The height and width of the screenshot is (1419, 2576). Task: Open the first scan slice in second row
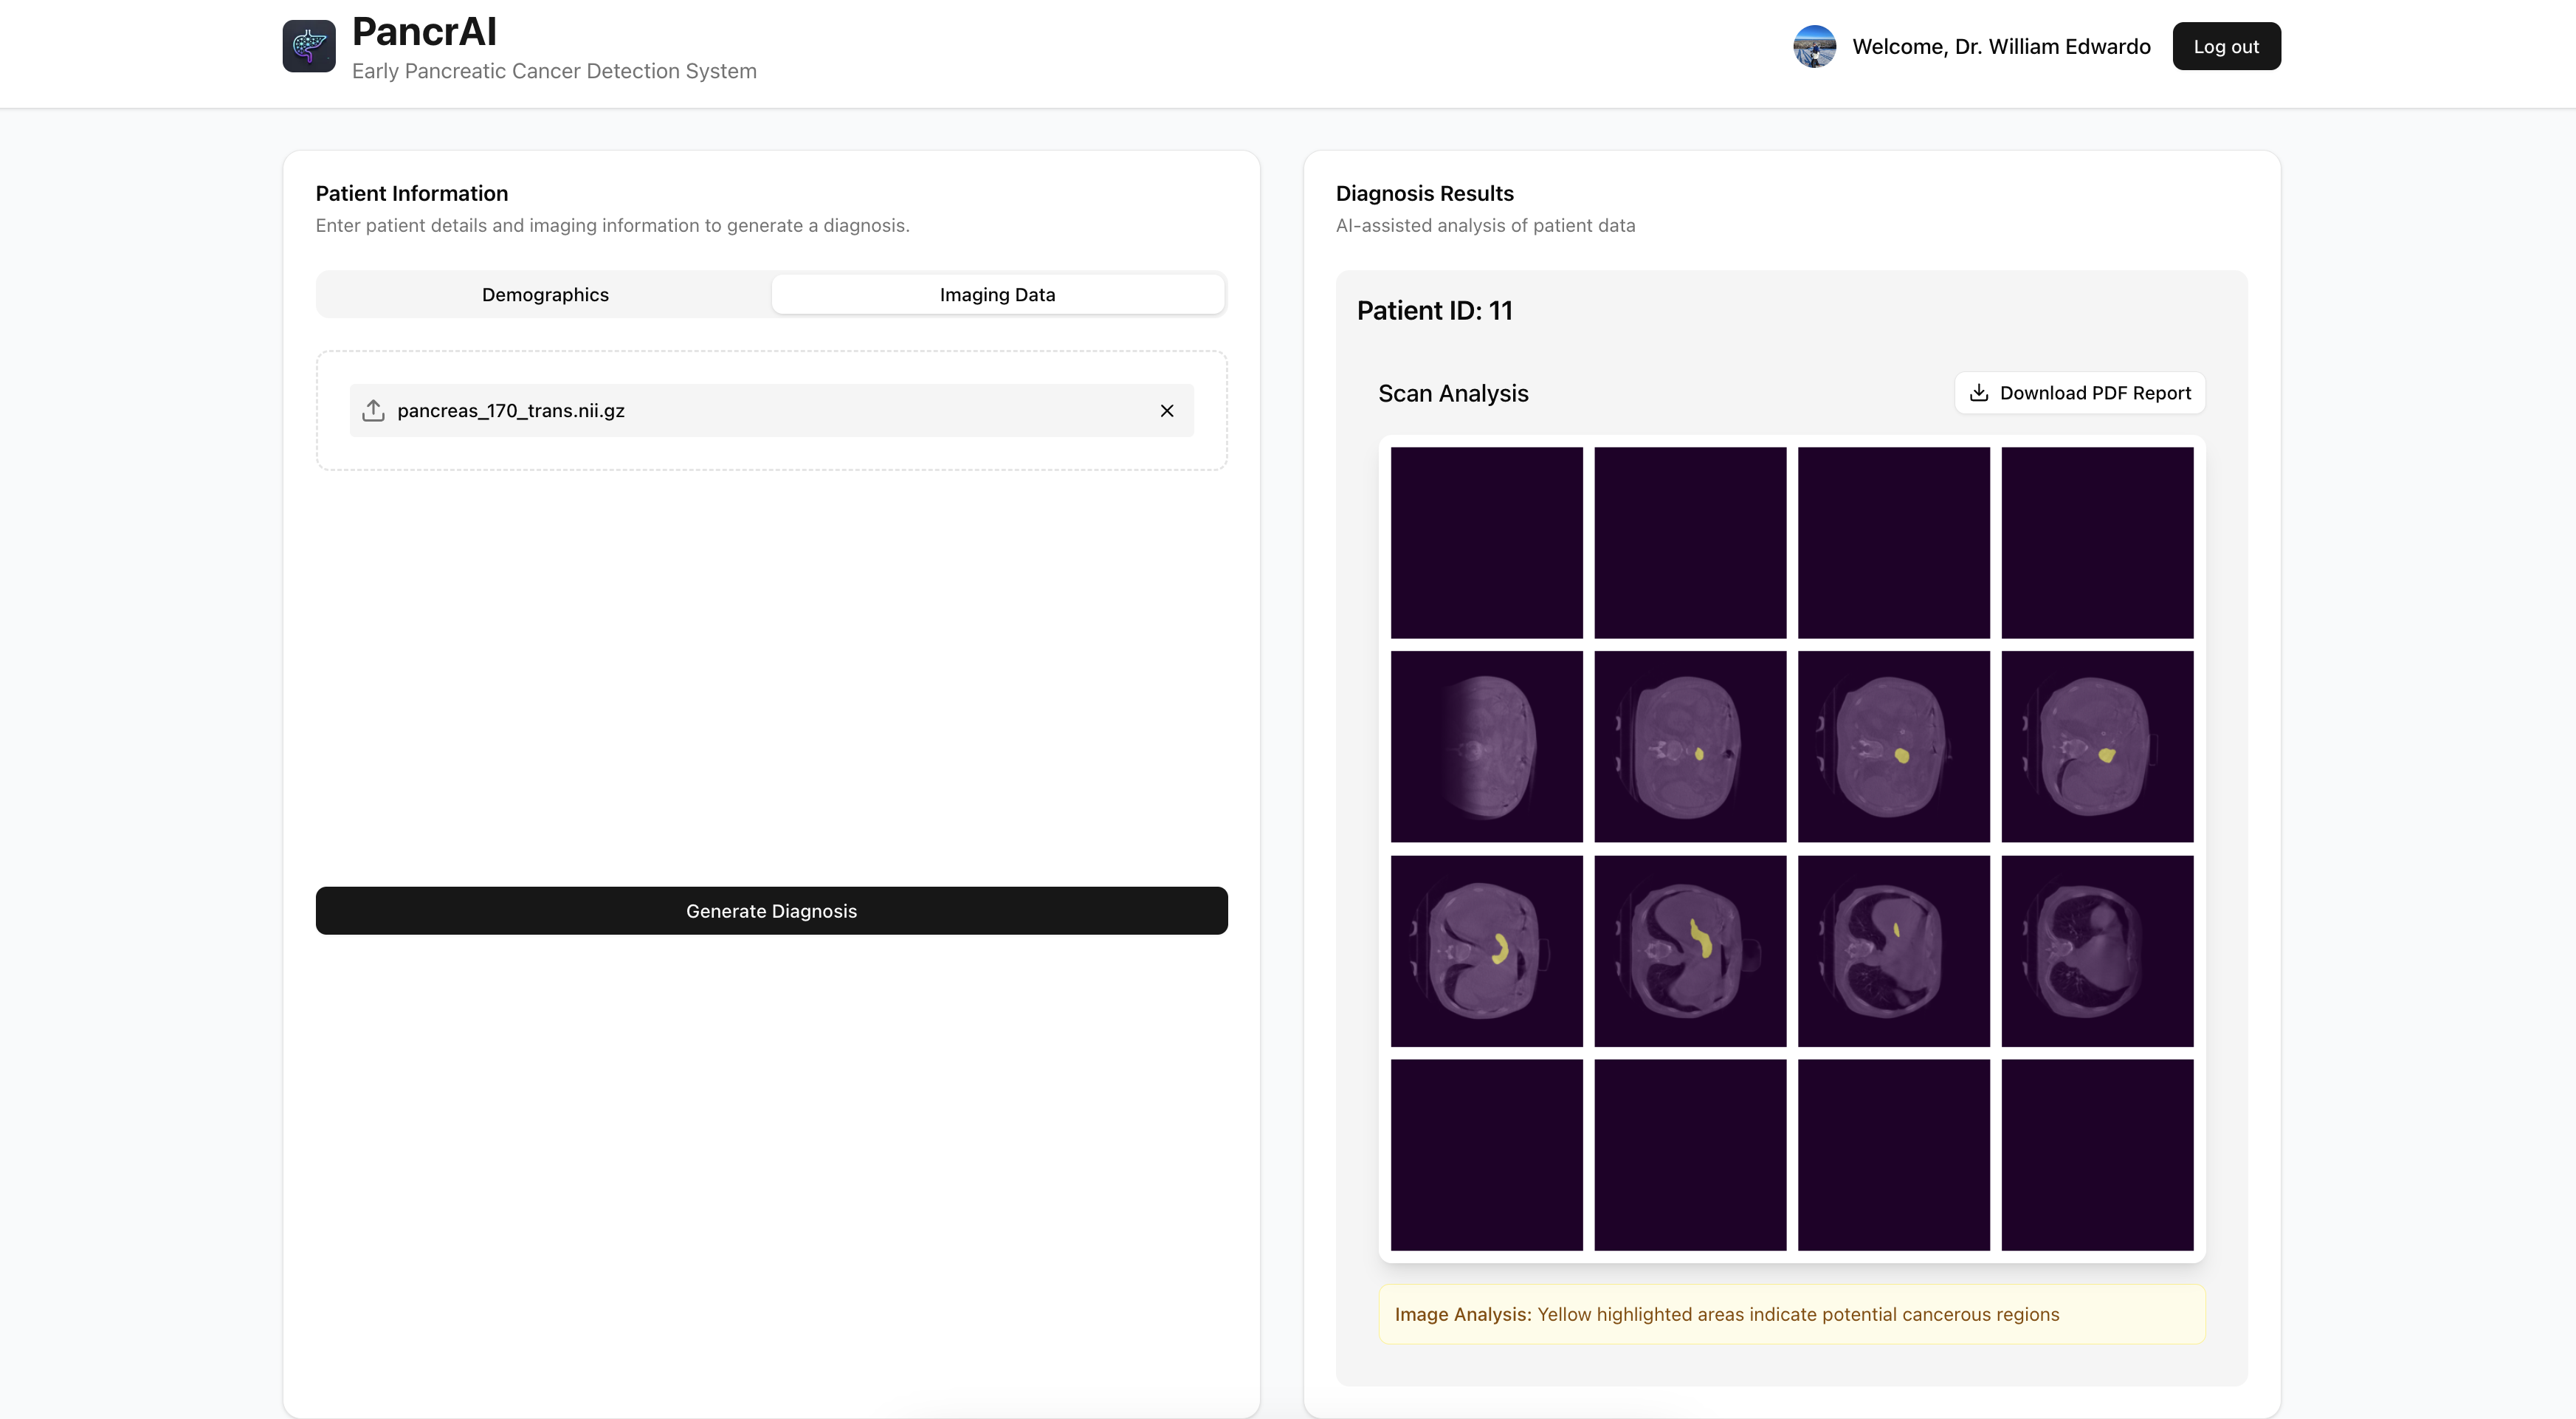tap(1486, 746)
